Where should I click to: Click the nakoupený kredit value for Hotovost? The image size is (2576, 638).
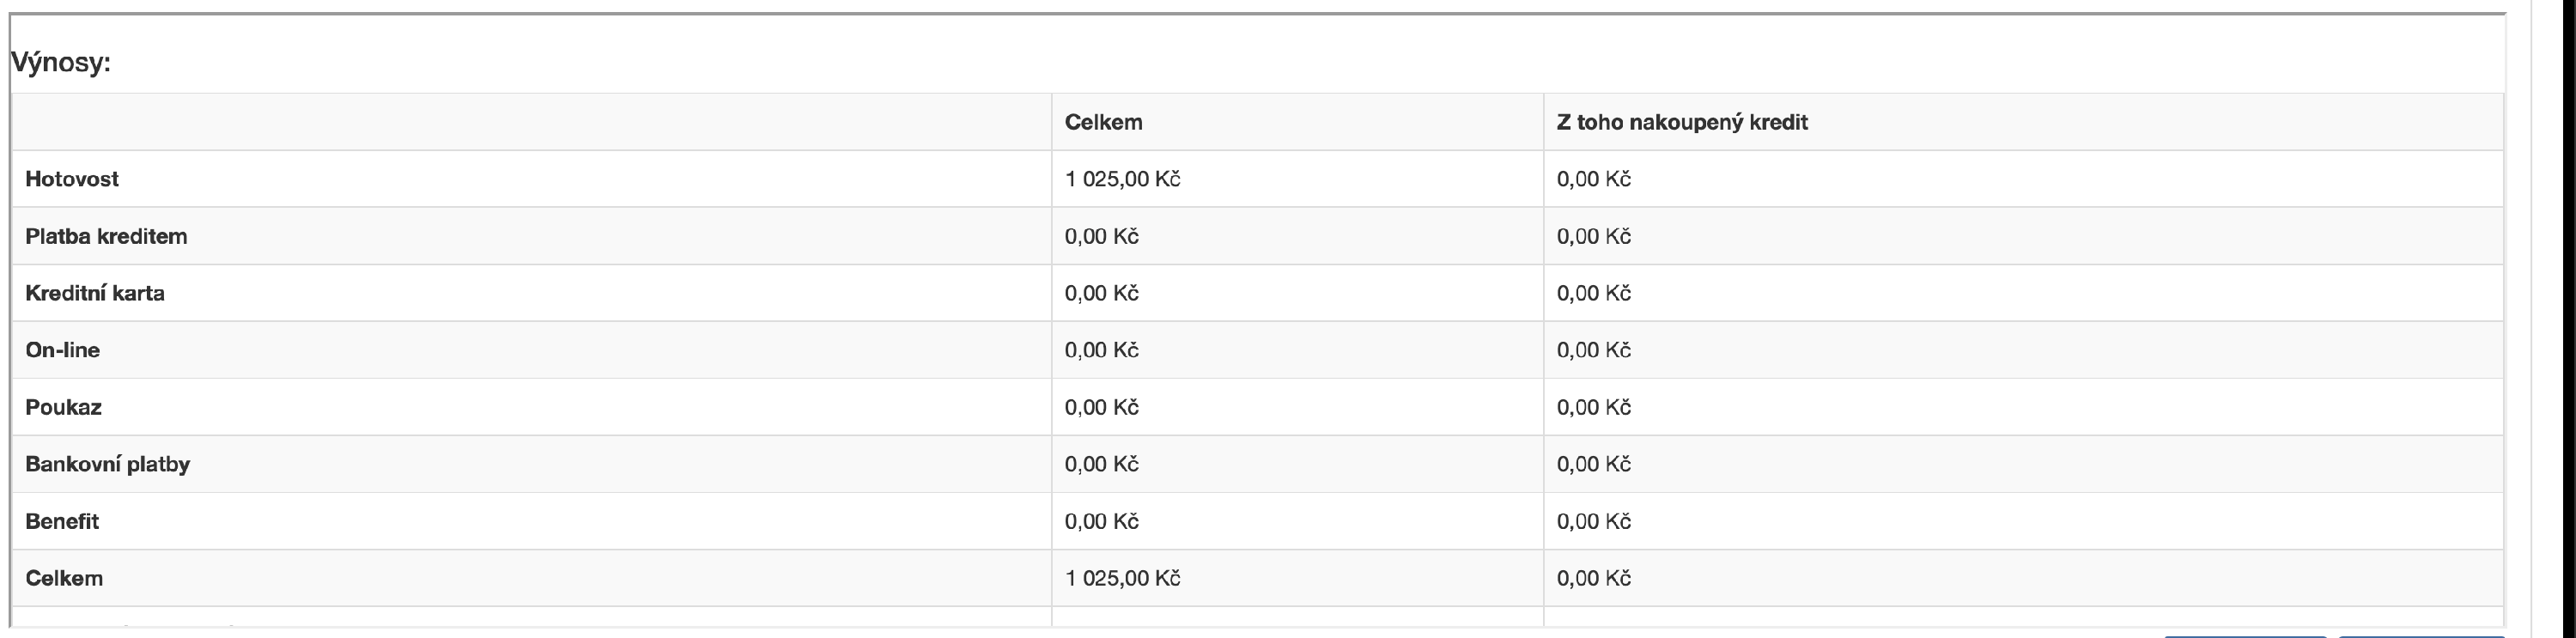1593,179
